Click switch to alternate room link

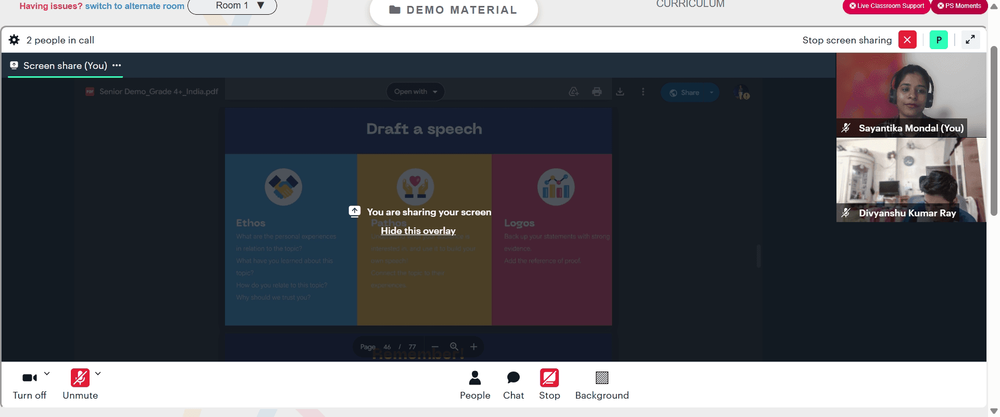[135, 6]
